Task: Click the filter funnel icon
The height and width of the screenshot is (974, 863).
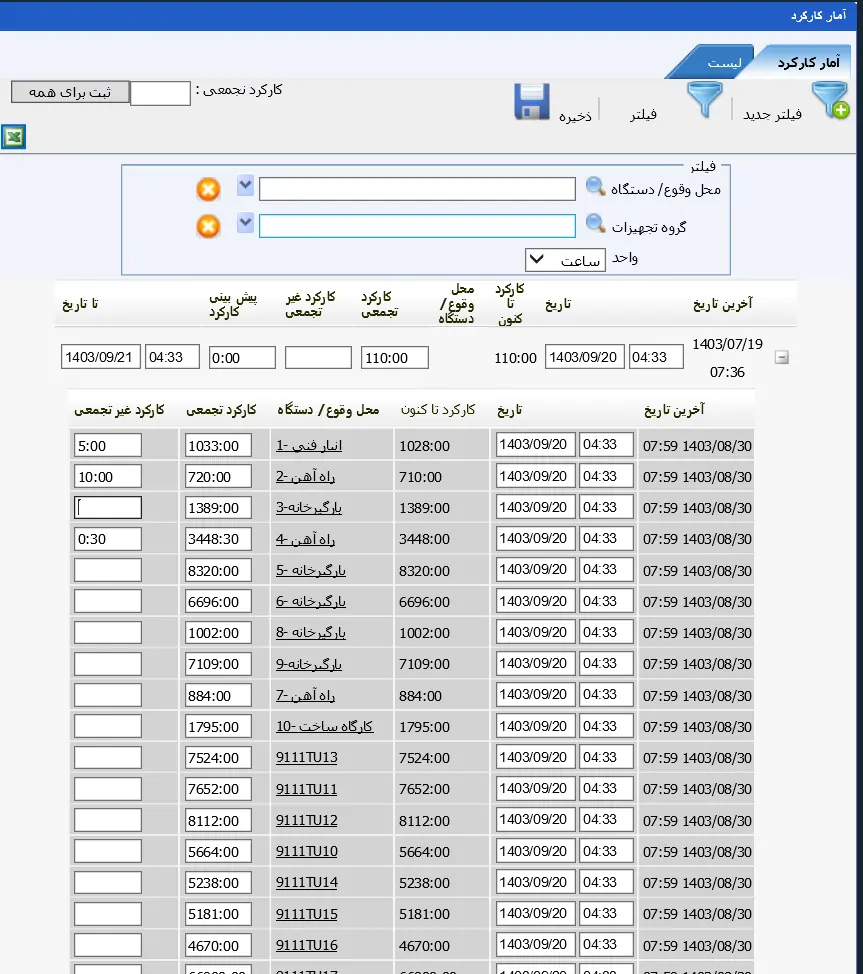Action: pyautogui.click(x=704, y=101)
